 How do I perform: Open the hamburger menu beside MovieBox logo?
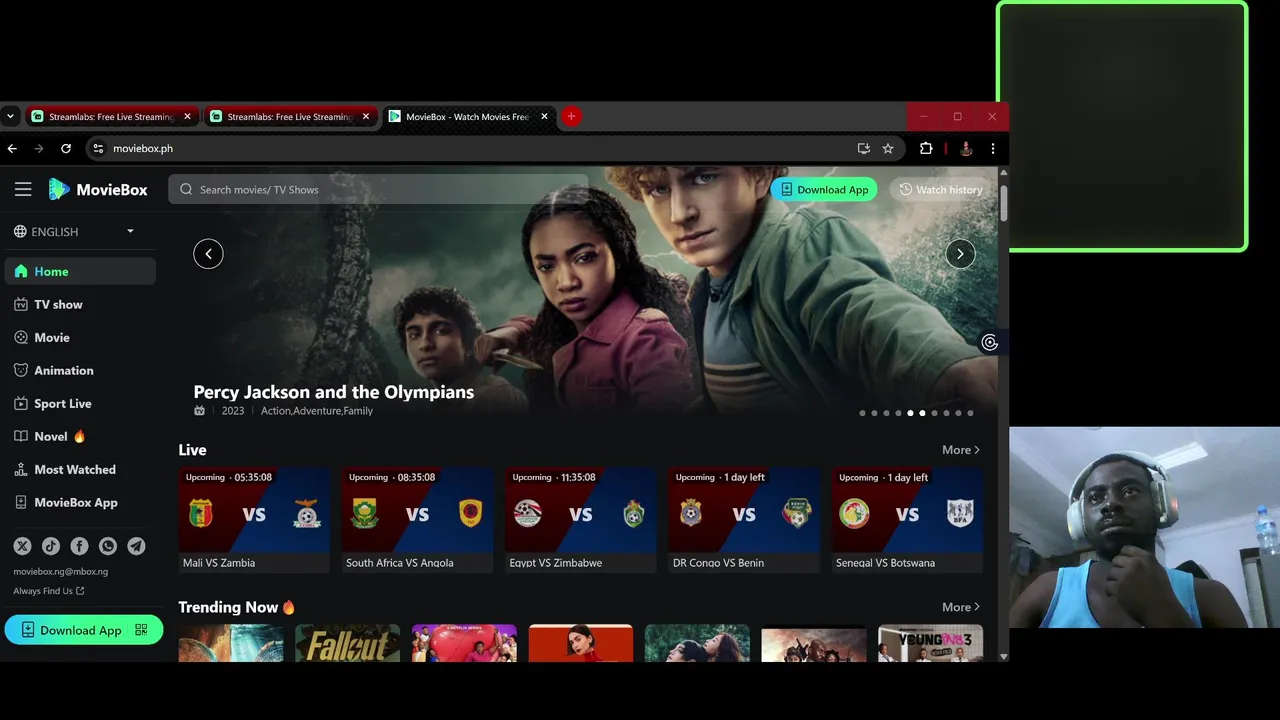23,189
